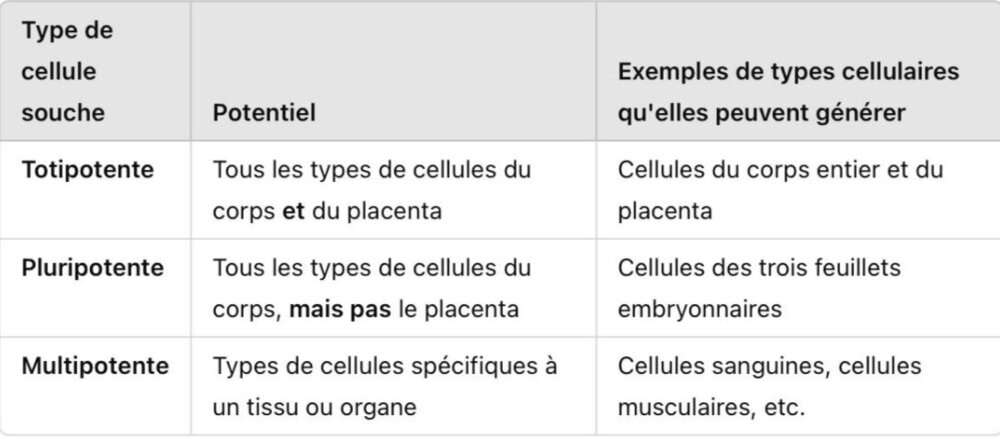The image size is (1000, 439).
Task: Click "Types de cellules spécifiques" cell text
Action: tap(385, 366)
